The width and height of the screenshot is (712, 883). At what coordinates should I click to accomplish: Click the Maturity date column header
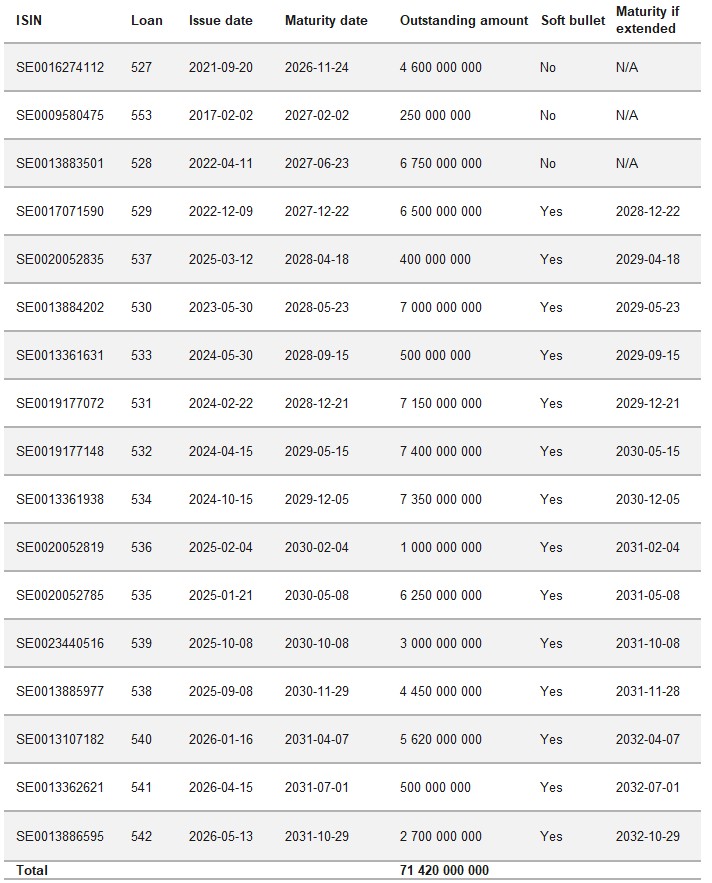pos(326,20)
